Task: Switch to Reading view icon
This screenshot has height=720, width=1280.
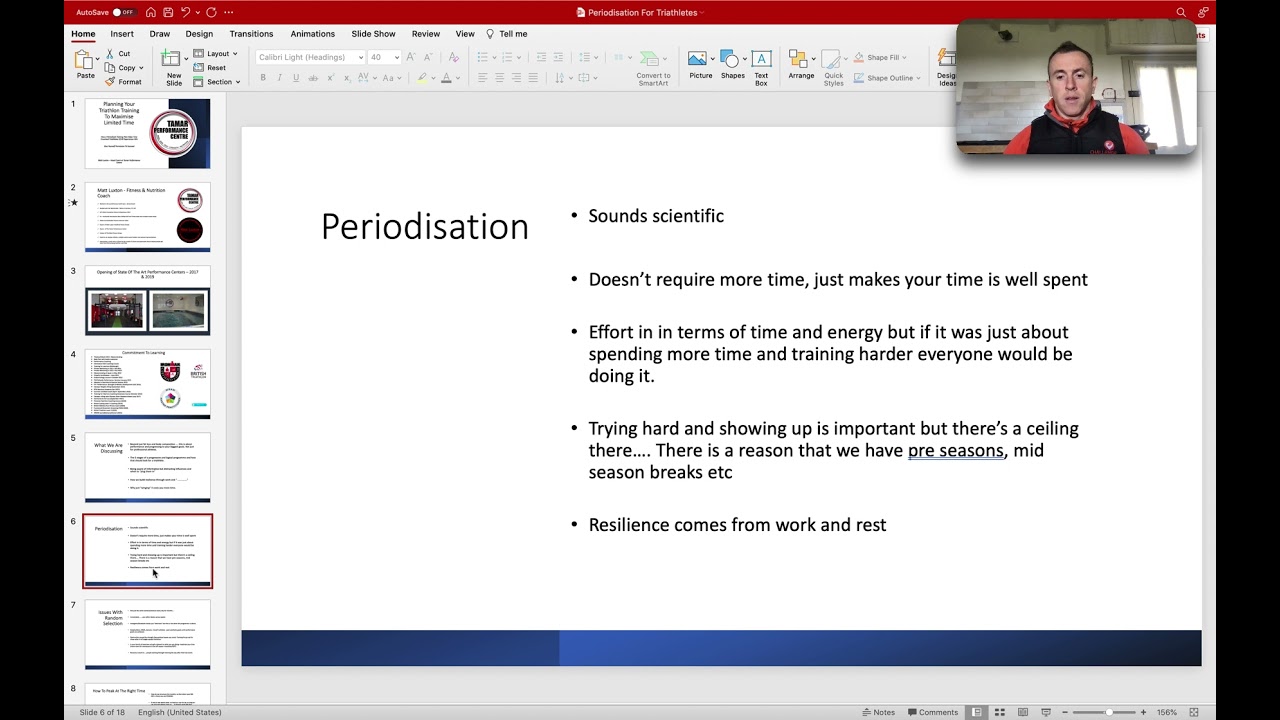Action: pos(1022,712)
